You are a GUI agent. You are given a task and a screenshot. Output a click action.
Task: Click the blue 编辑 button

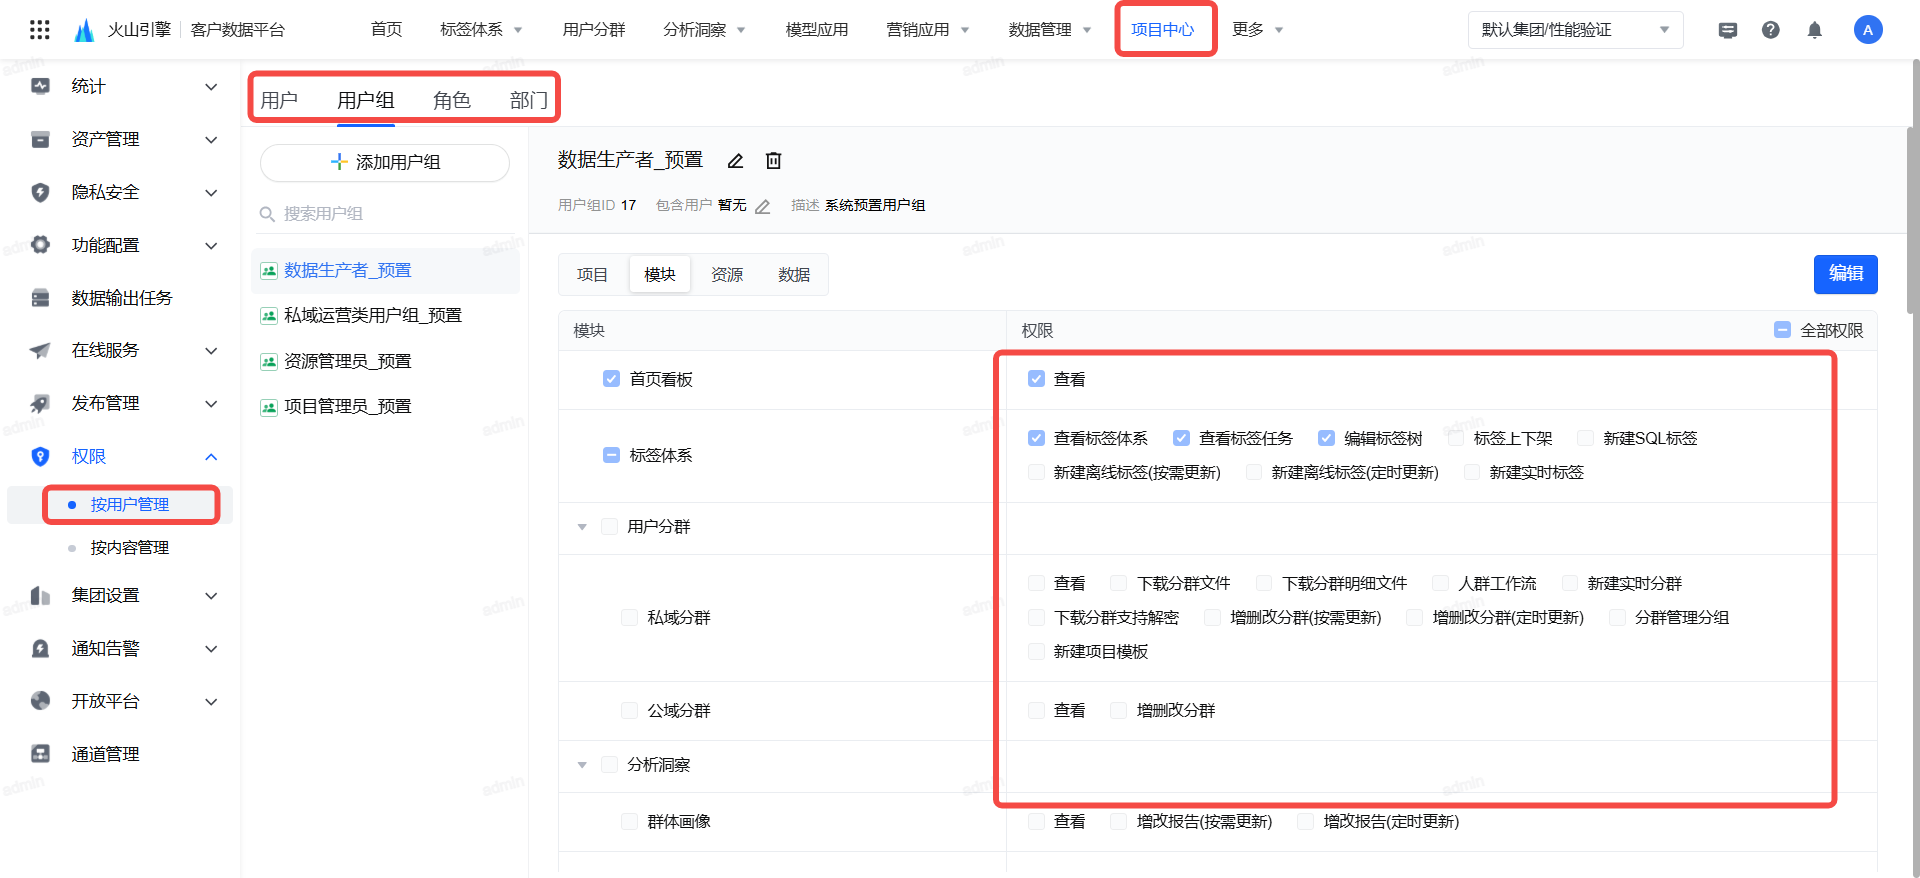[1845, 274]
